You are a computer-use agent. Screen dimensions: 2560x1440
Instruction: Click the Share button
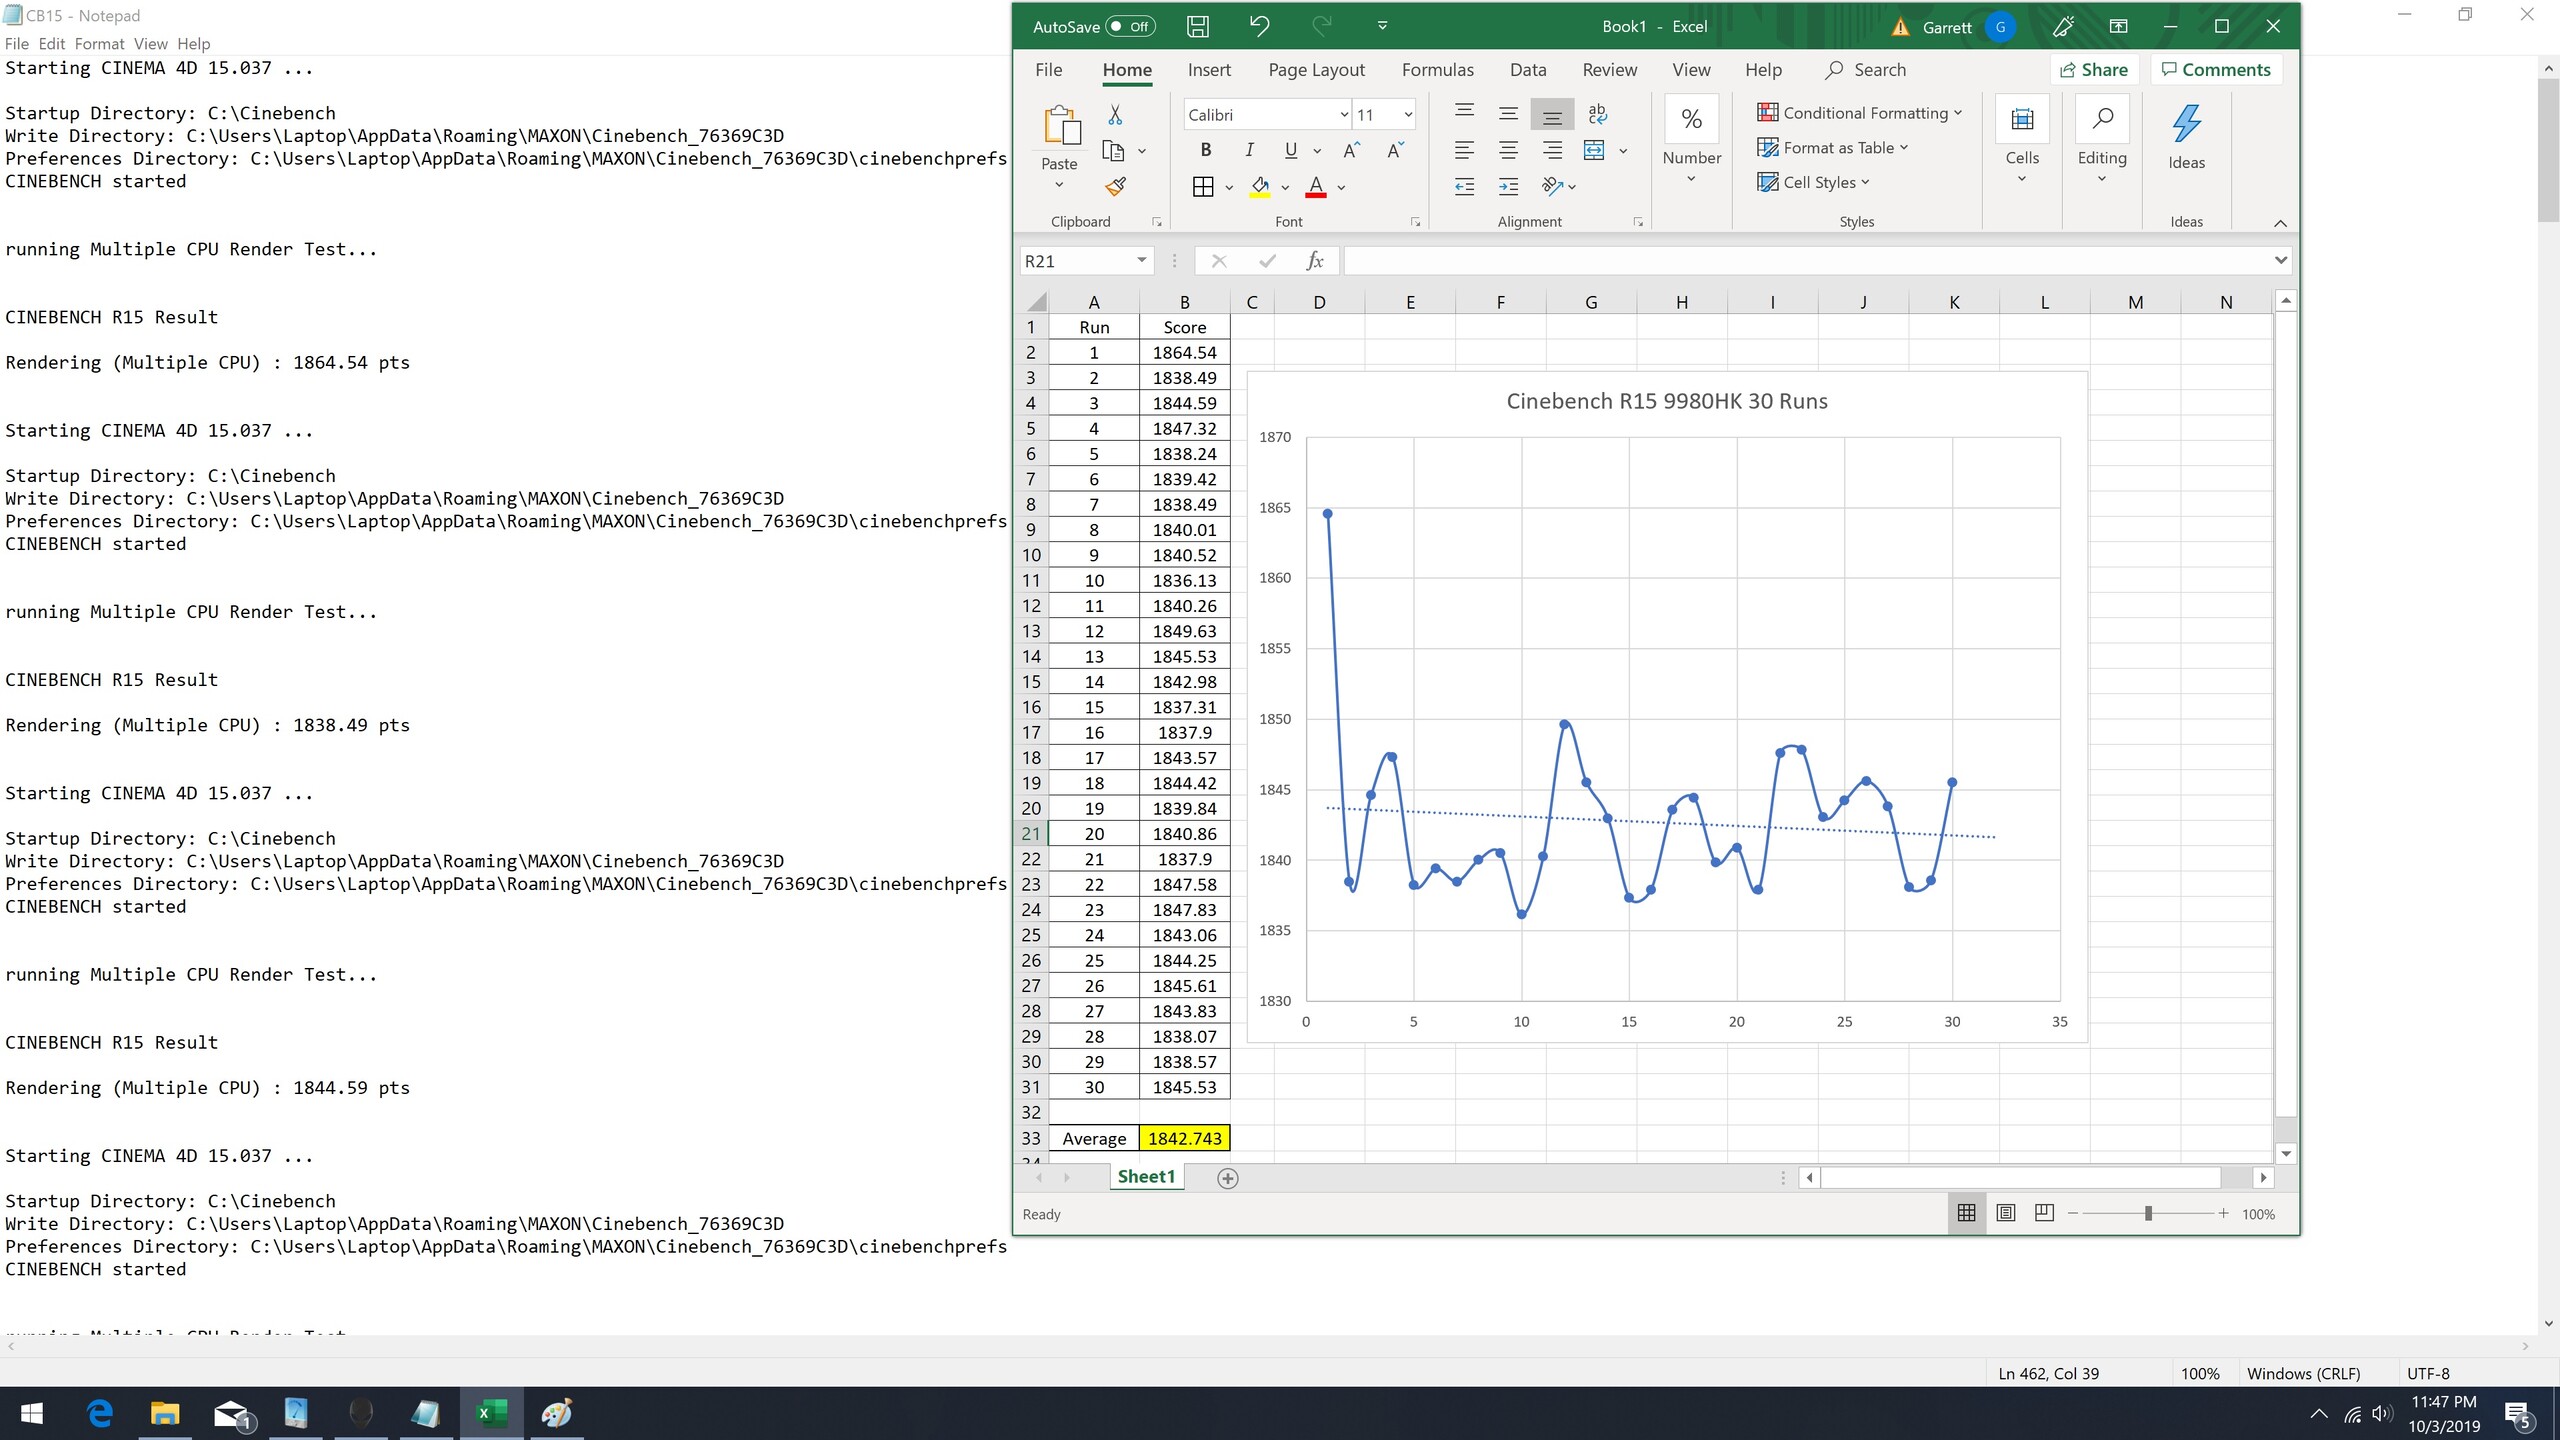[2093, 70]
